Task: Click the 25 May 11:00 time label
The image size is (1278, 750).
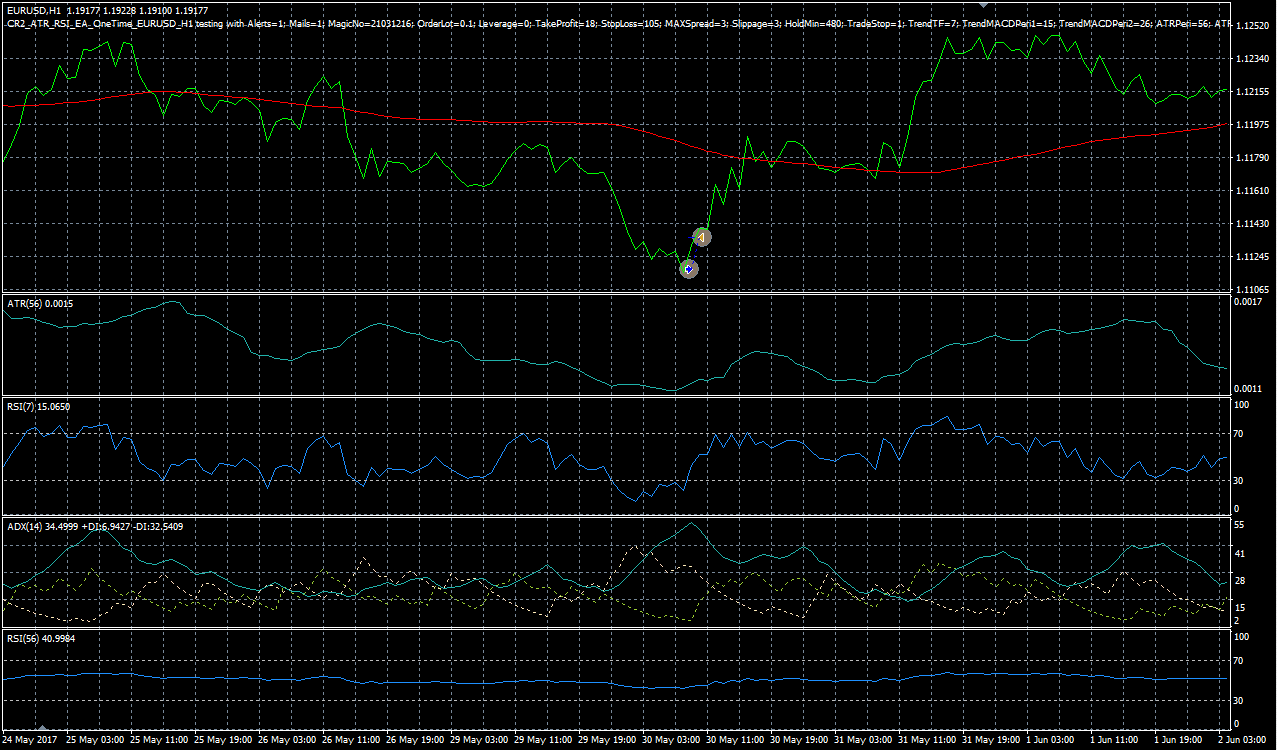Action: (x=159, y=741)
